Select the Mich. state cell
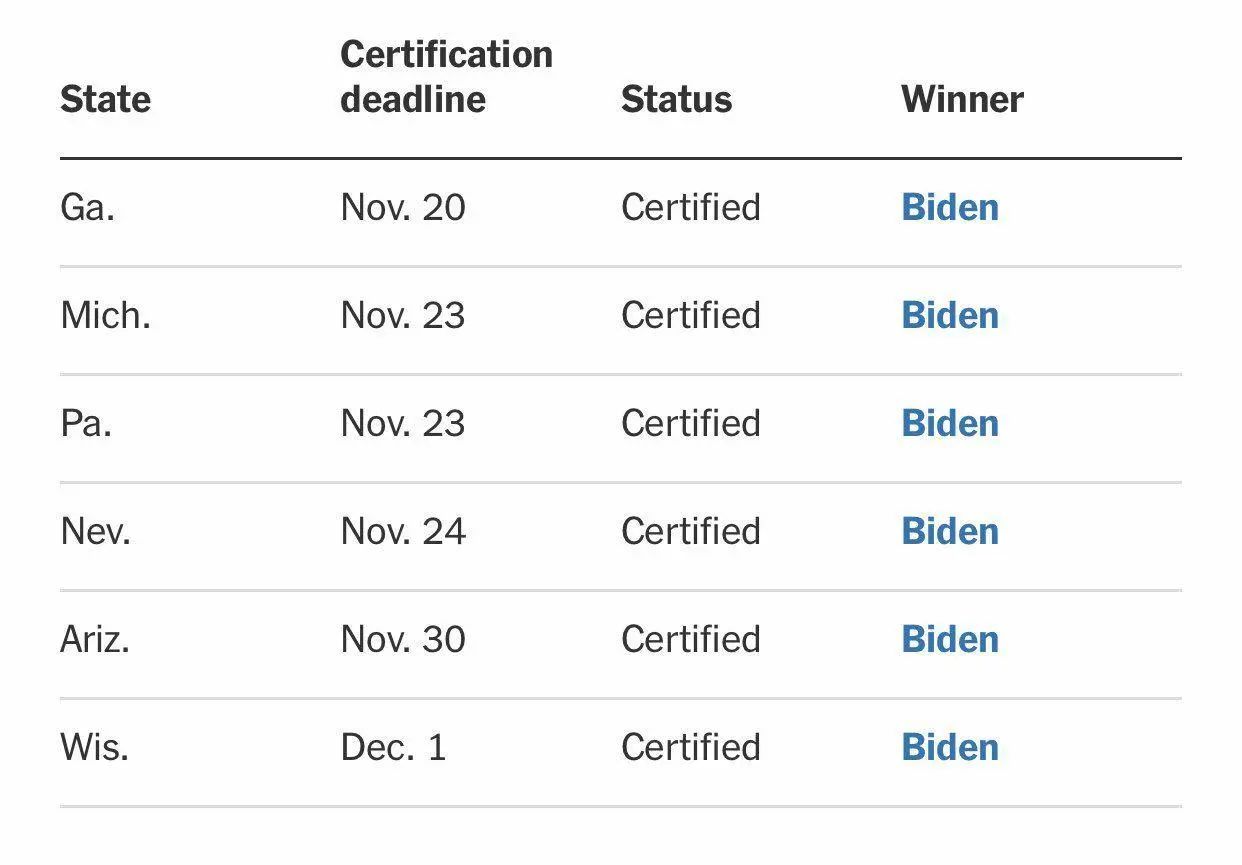 [105, 315]
